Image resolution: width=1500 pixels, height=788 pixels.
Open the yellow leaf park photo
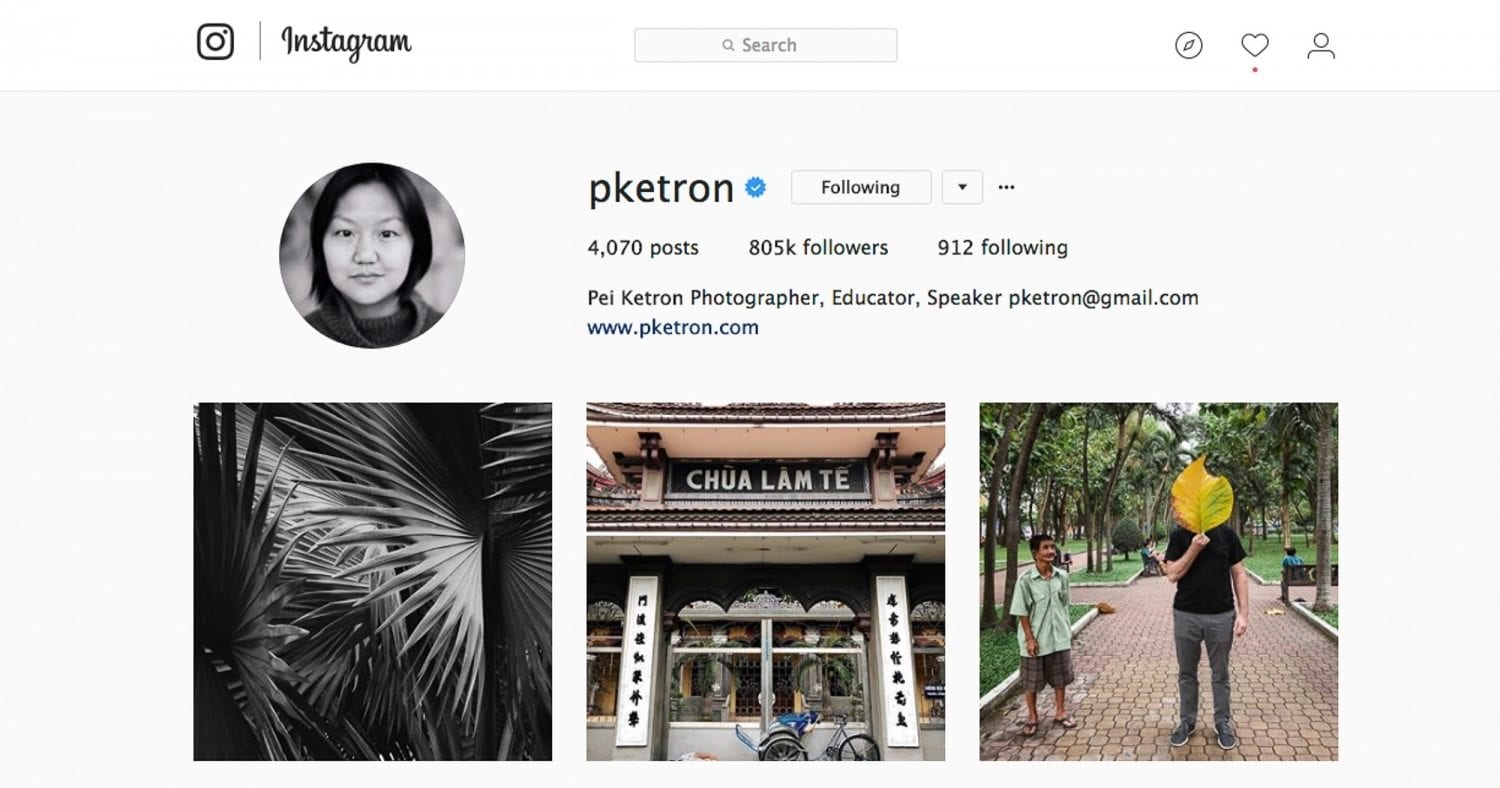click(x=1159, y=581)
